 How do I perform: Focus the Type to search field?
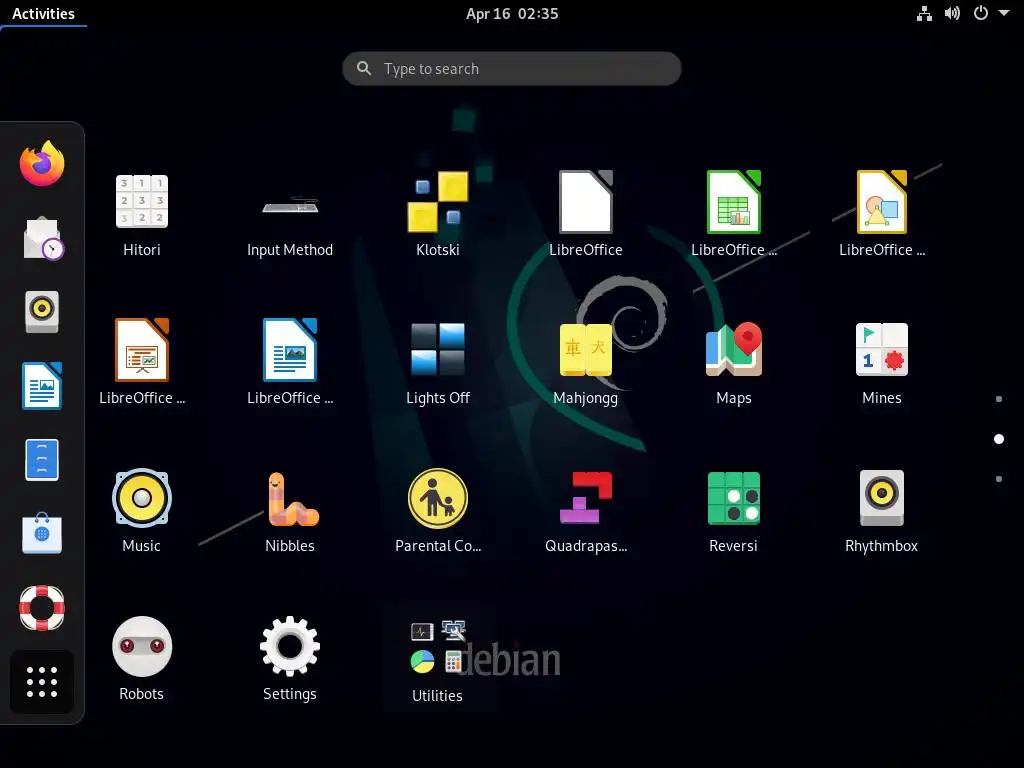click(x=512, y=69)
